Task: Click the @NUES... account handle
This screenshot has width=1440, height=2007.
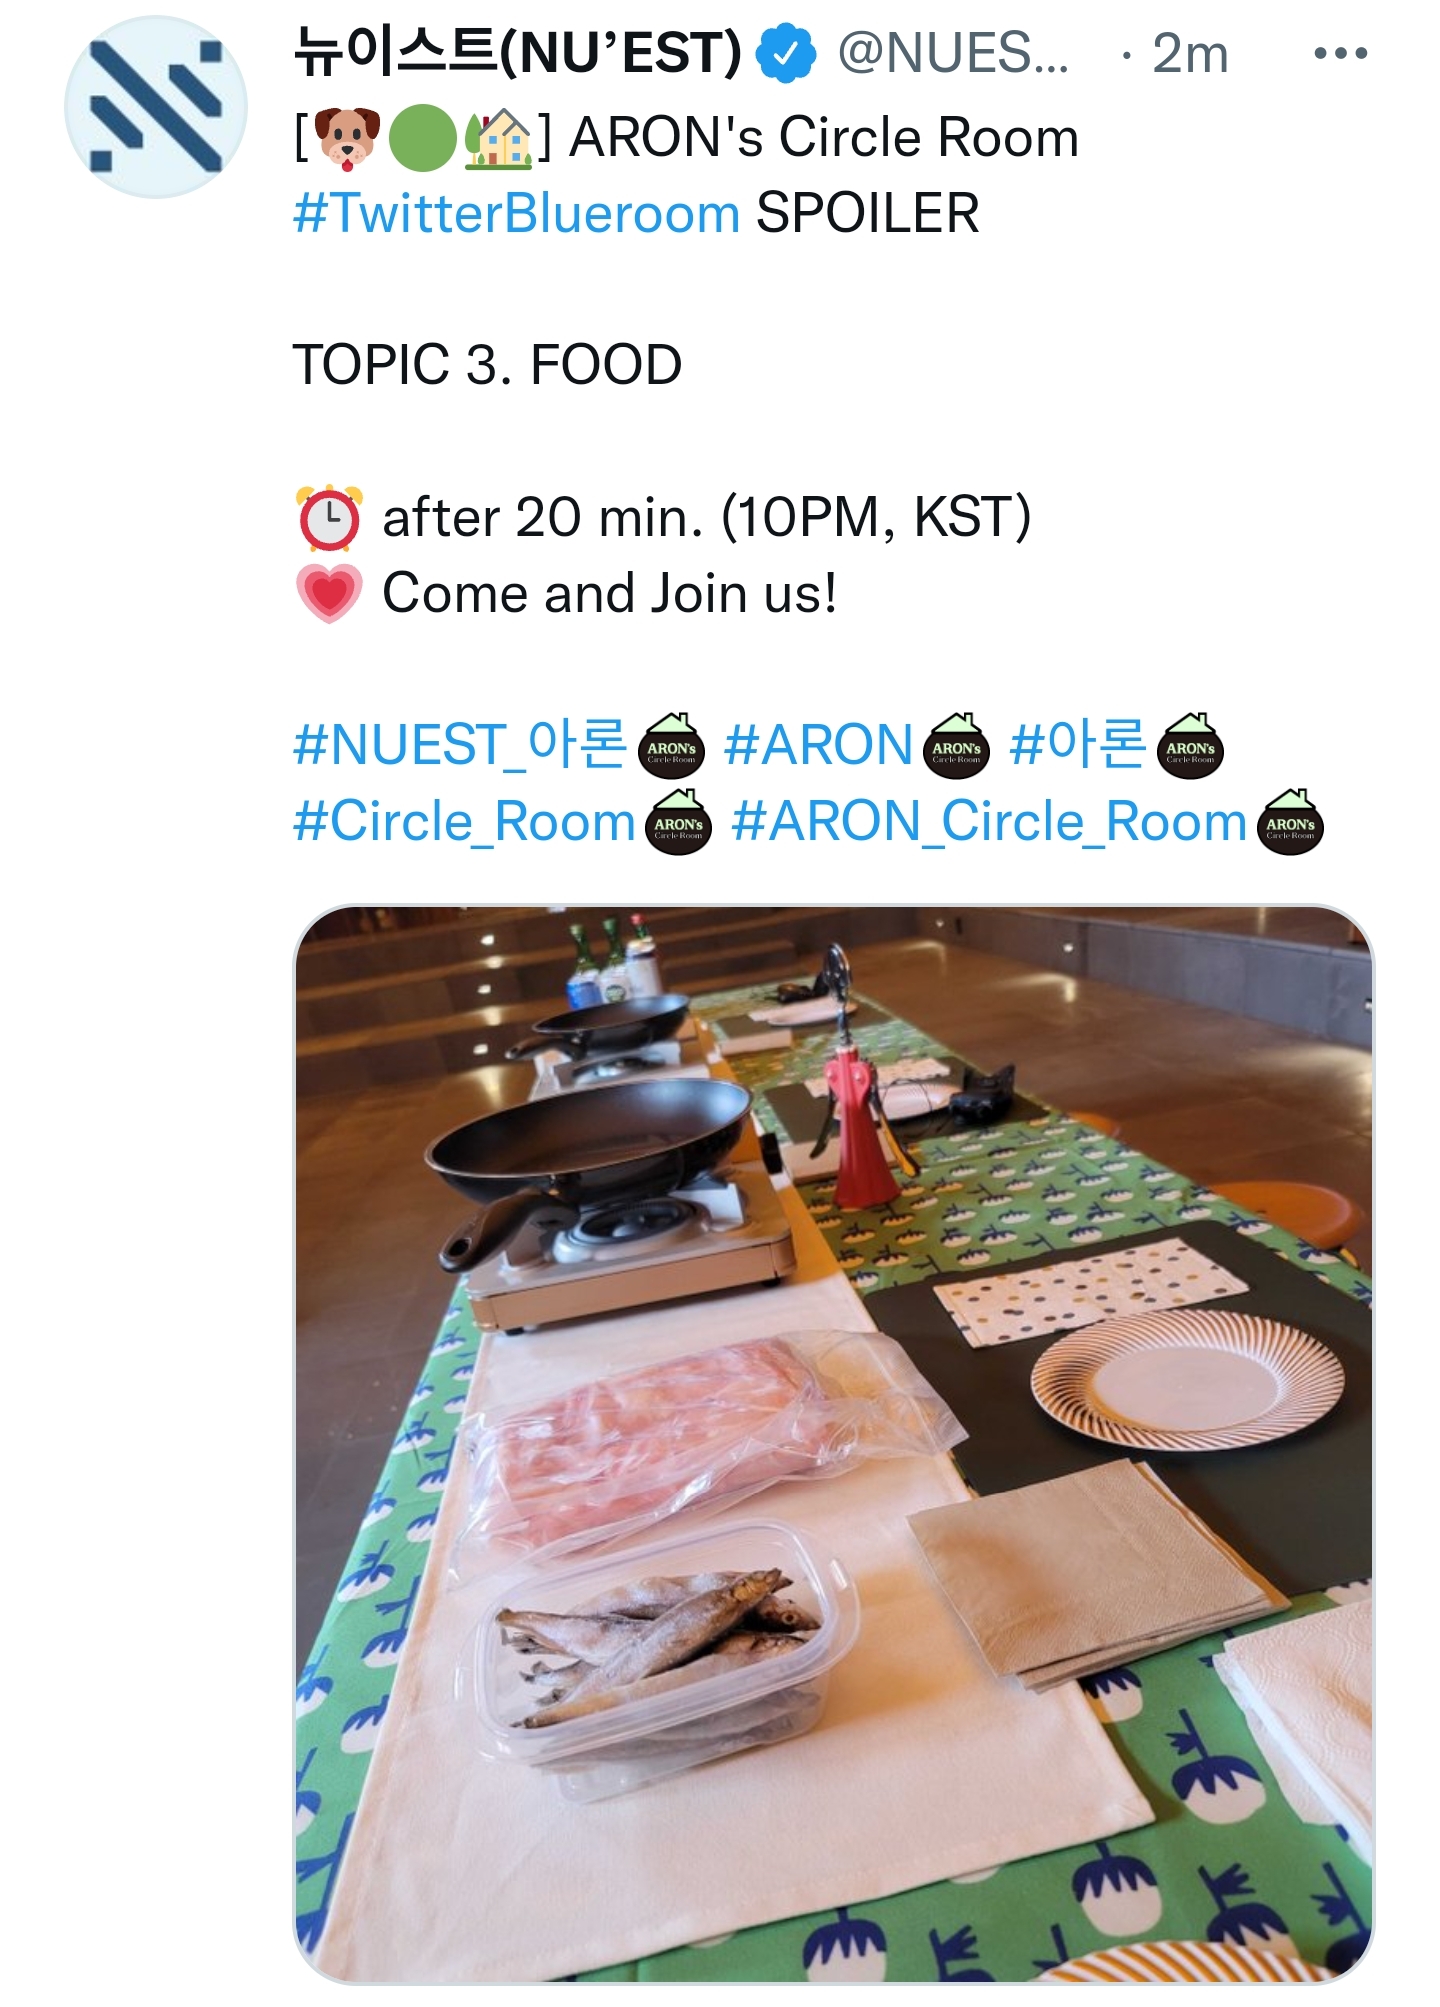Action: coord(953,53)
